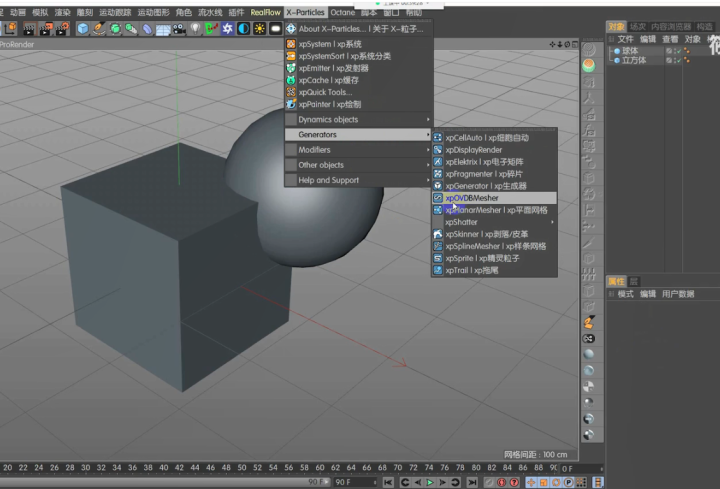Play the animation forward
The width and height of the screenshot is (720, 489).
[430, 482]
